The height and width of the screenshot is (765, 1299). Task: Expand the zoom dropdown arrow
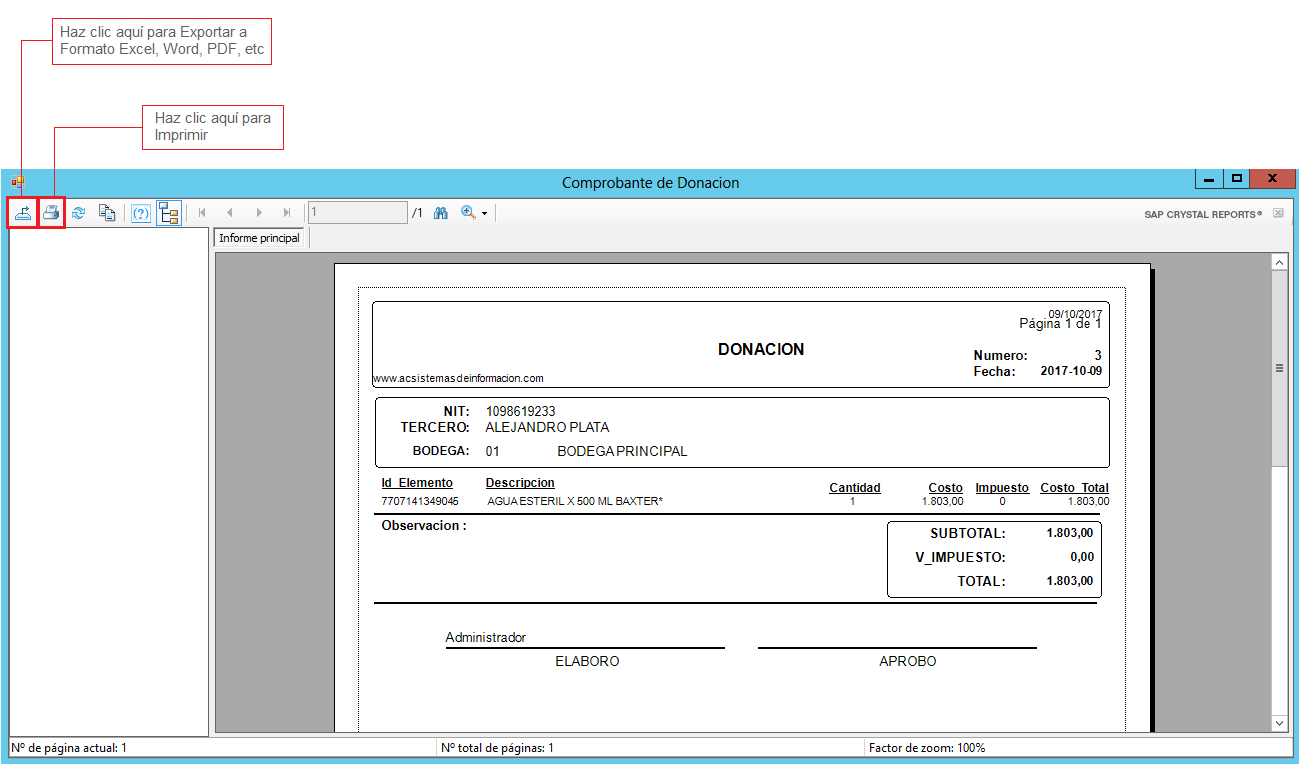(x=484, y=214)
